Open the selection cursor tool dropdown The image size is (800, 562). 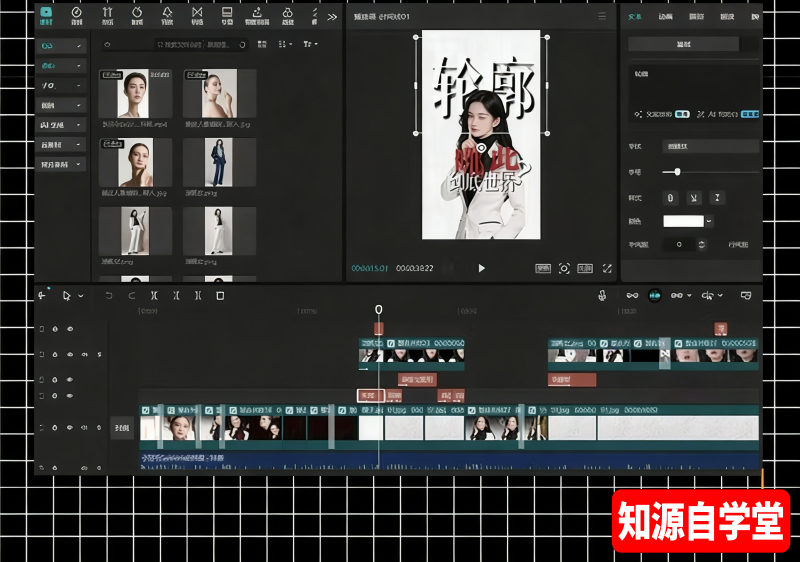pyautogui.click(x=80, y=296)
